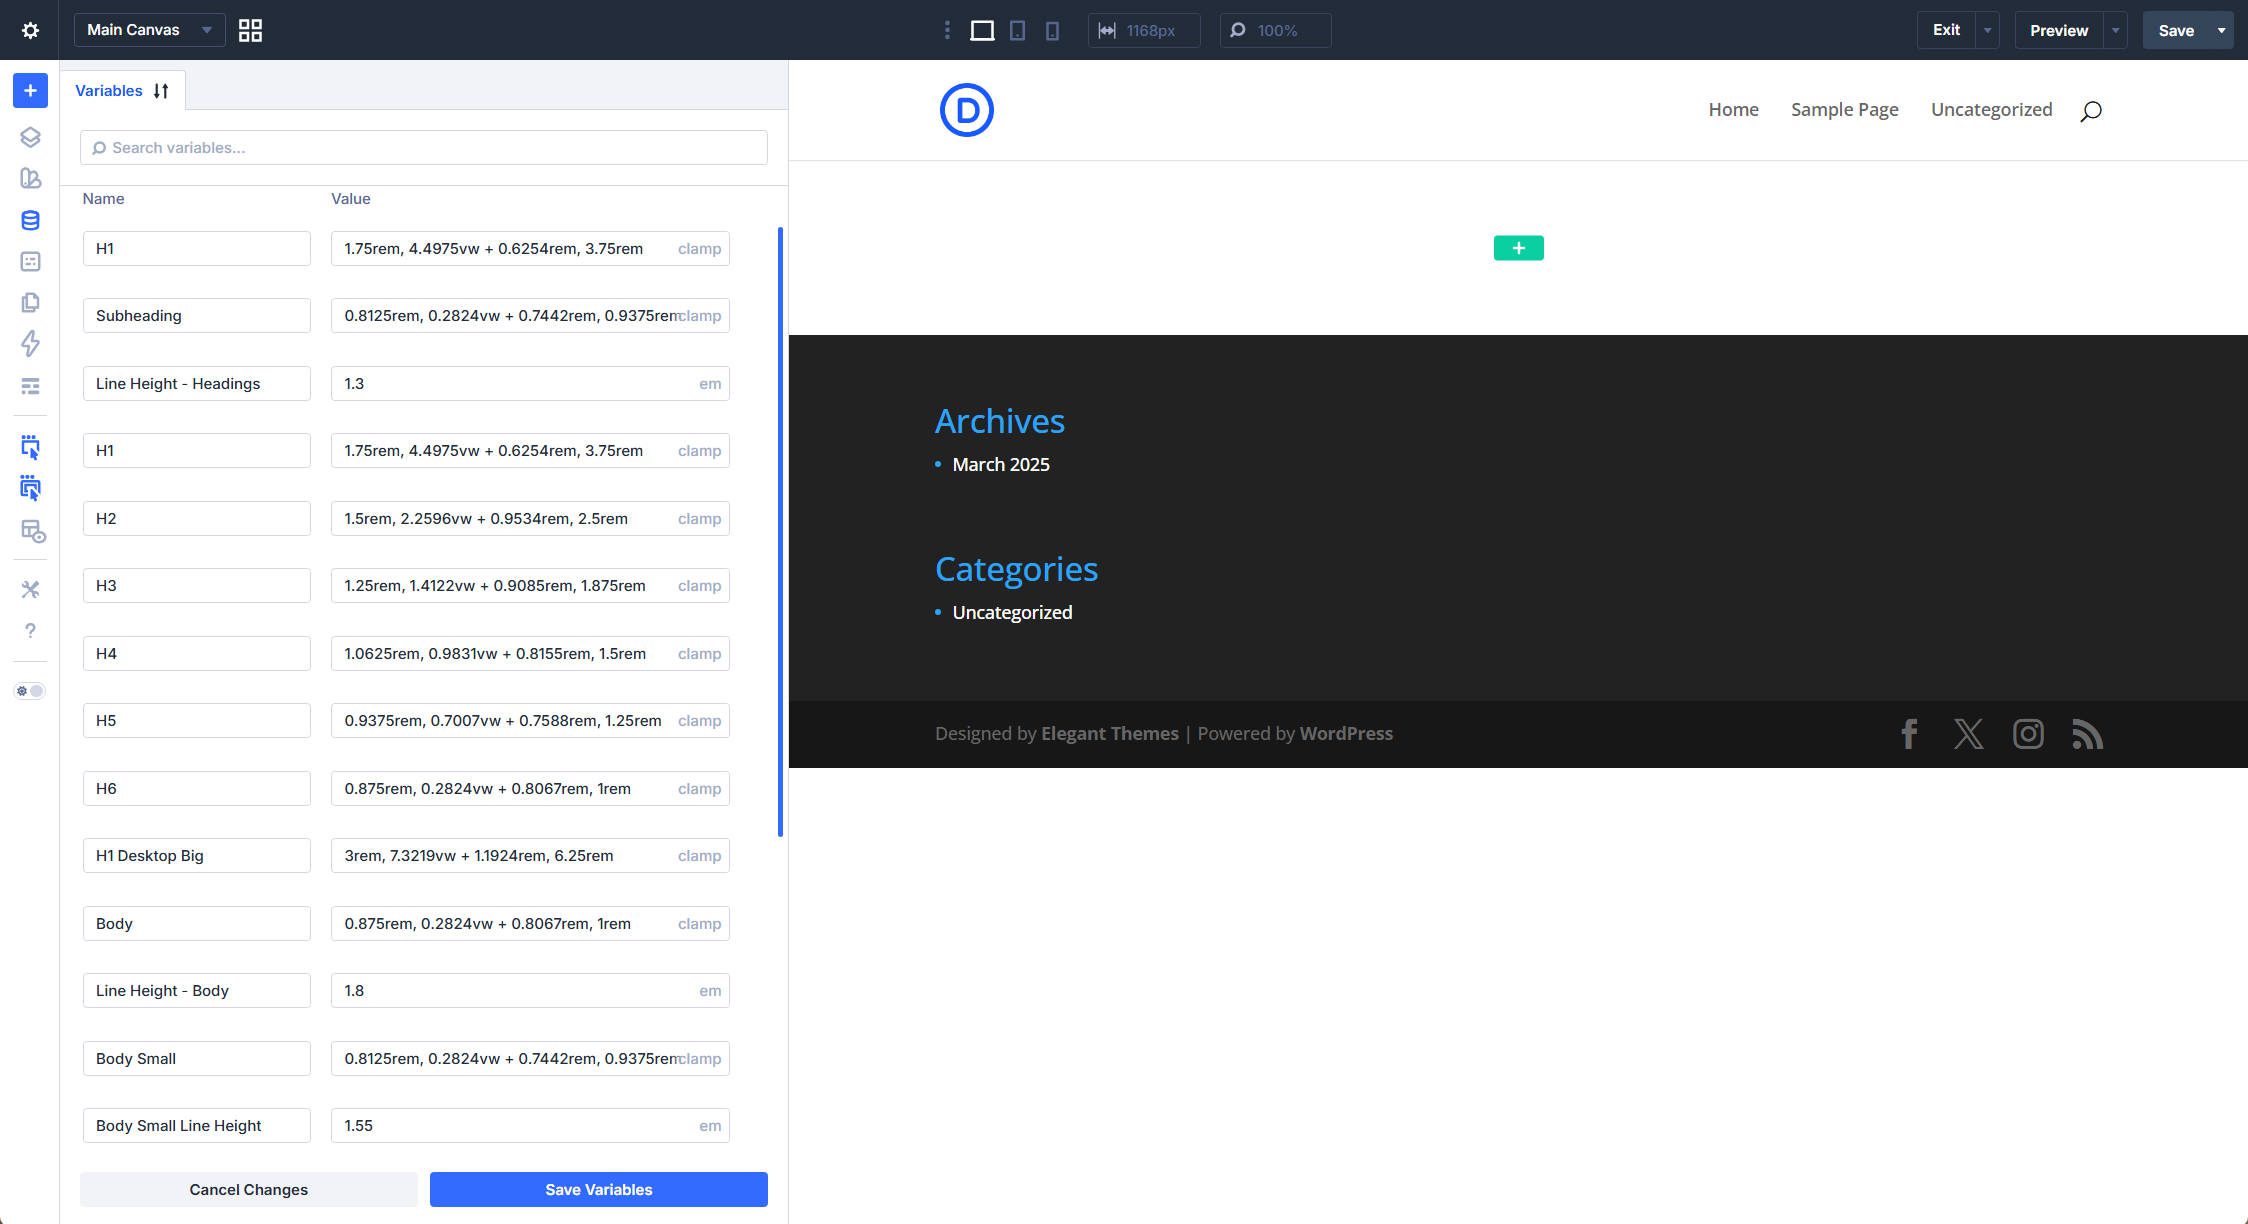2248x1224 pixels.
Task: Open the em unit selector for Line Height - Headings
Action: coord(710,383)
